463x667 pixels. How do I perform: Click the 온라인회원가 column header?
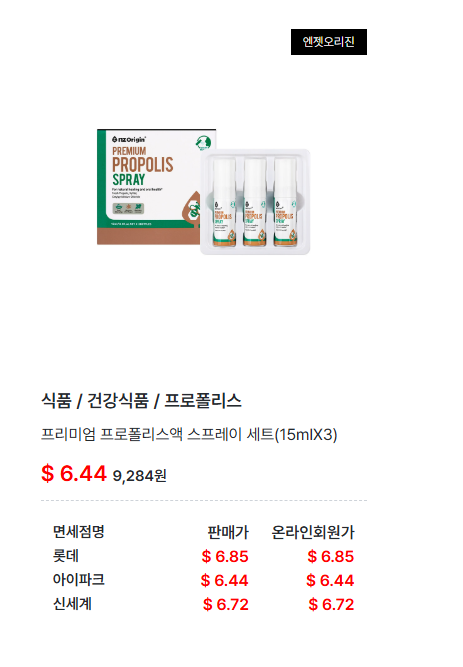coord(313,532)
